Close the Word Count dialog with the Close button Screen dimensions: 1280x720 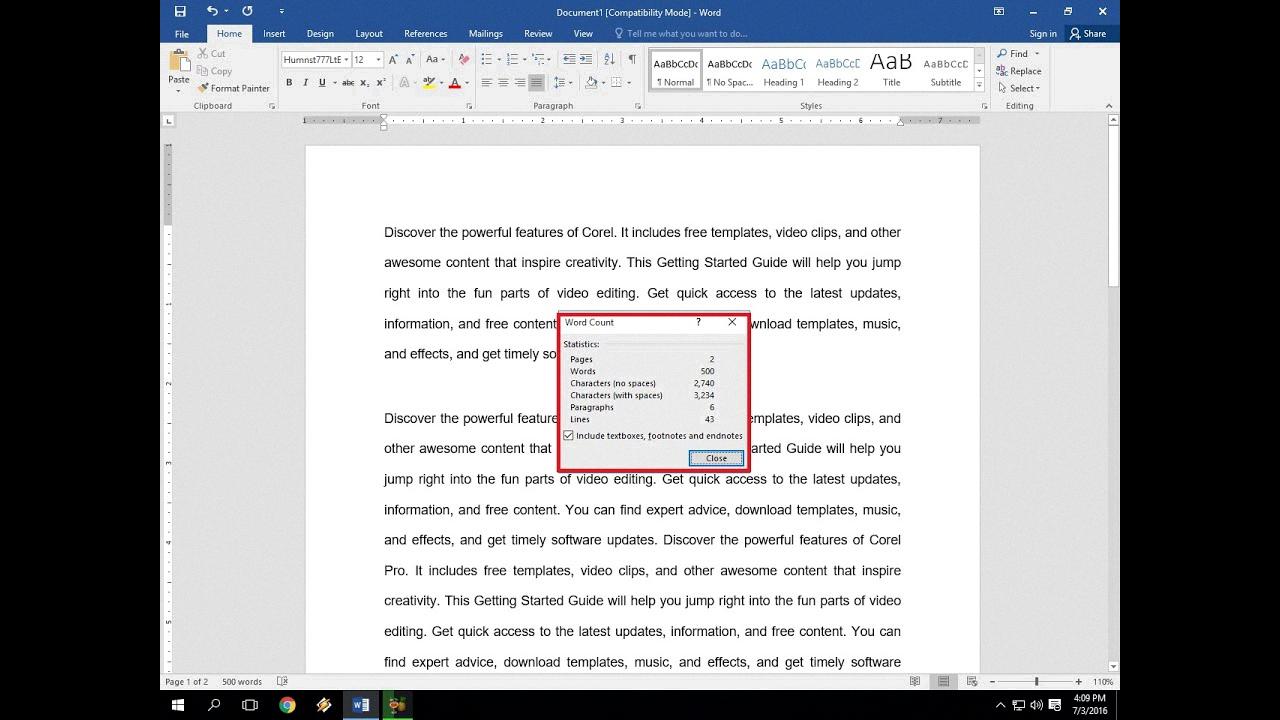click(x=716, y=458)
